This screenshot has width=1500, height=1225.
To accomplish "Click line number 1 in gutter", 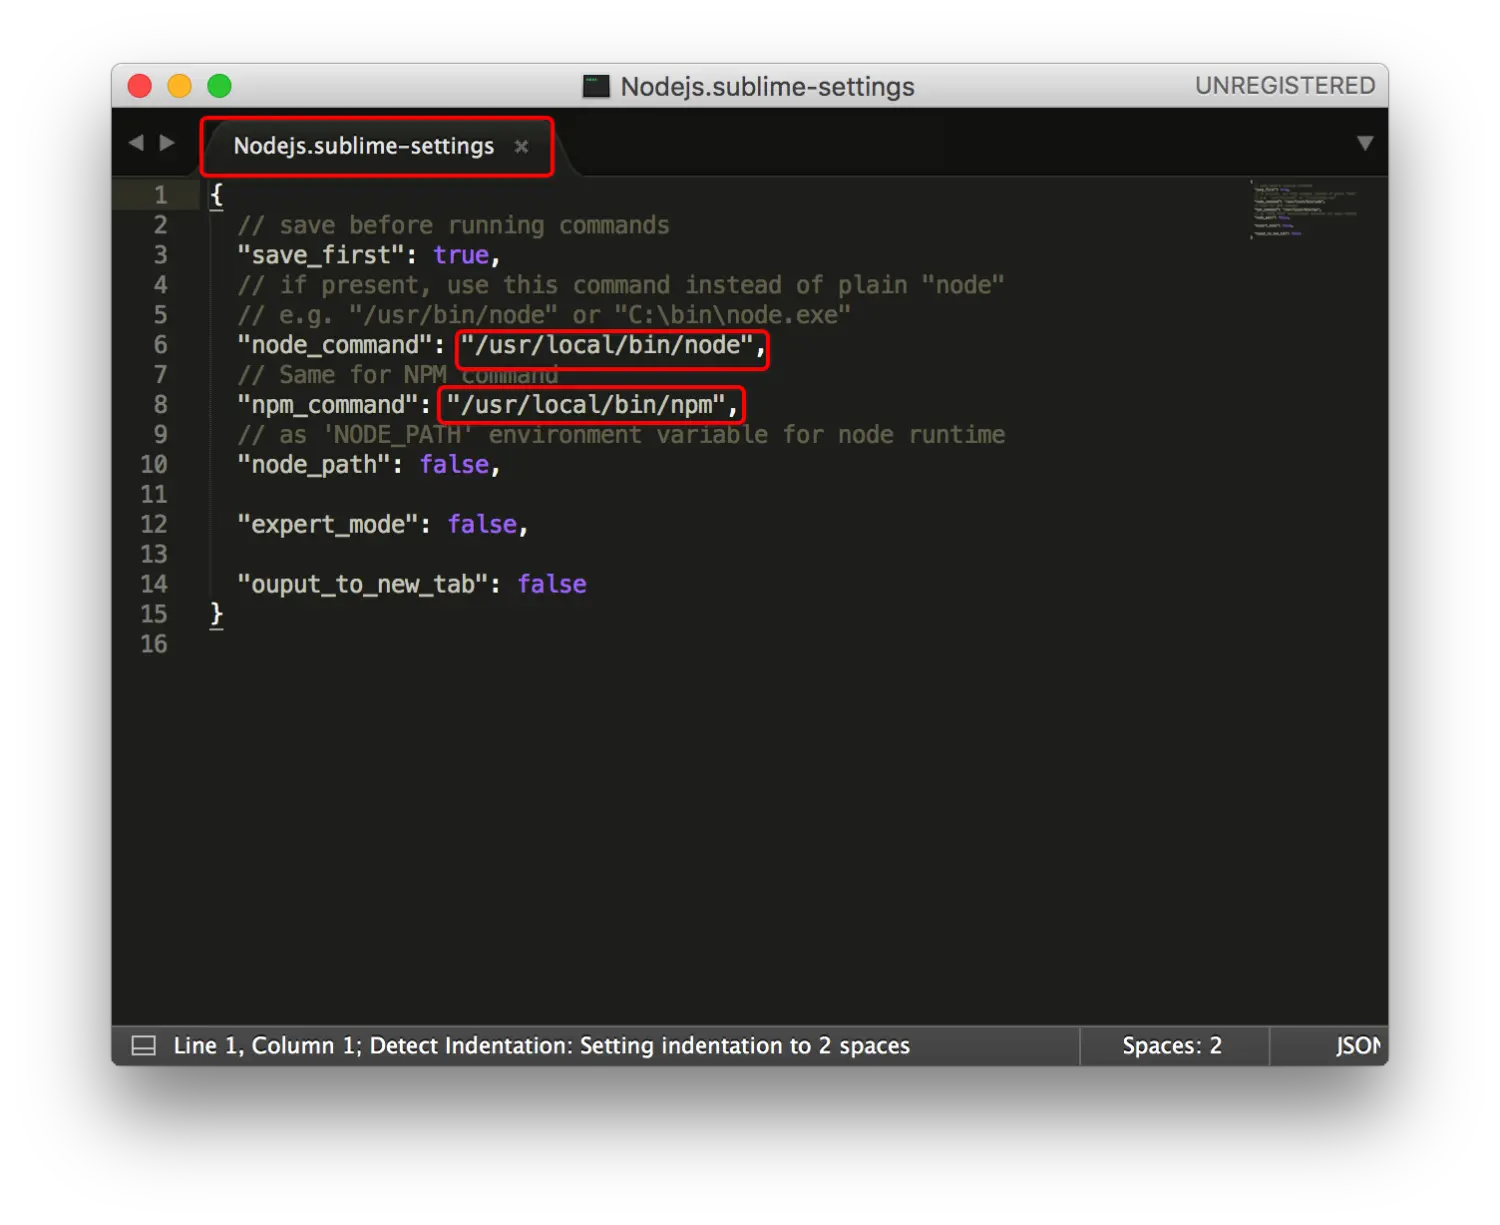I will coord(160,195).
